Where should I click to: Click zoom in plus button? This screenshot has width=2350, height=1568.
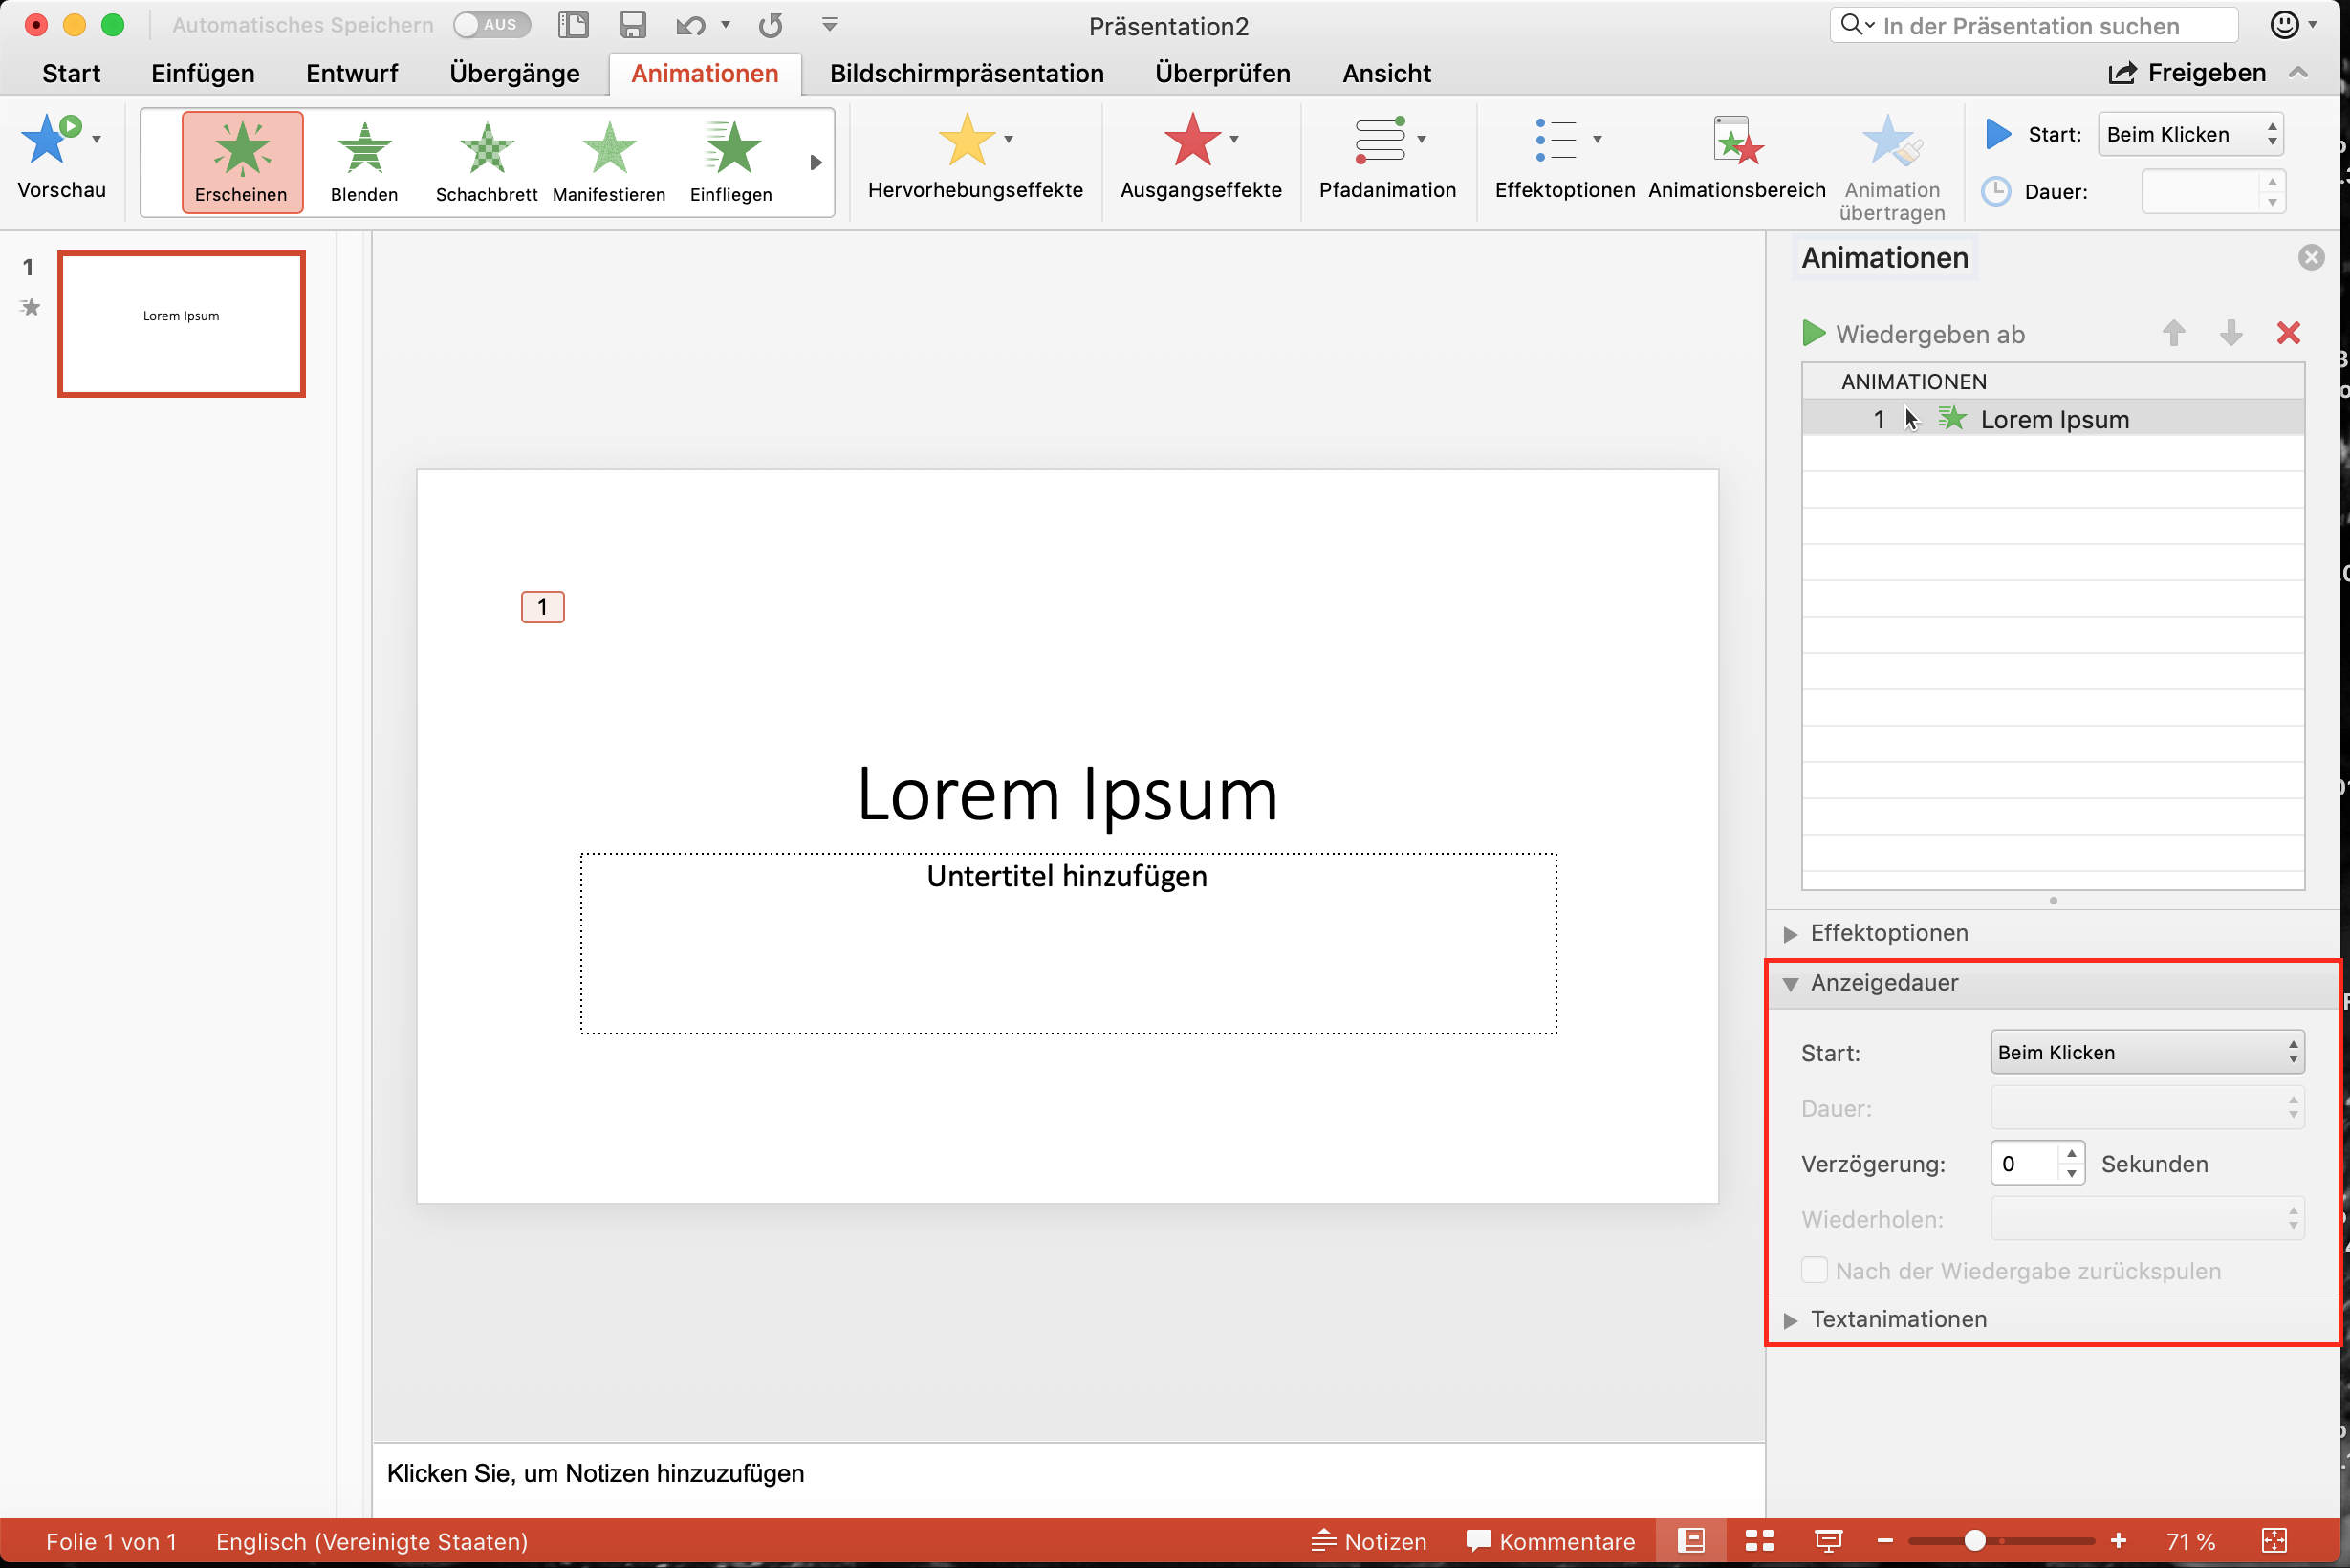2118,1541
